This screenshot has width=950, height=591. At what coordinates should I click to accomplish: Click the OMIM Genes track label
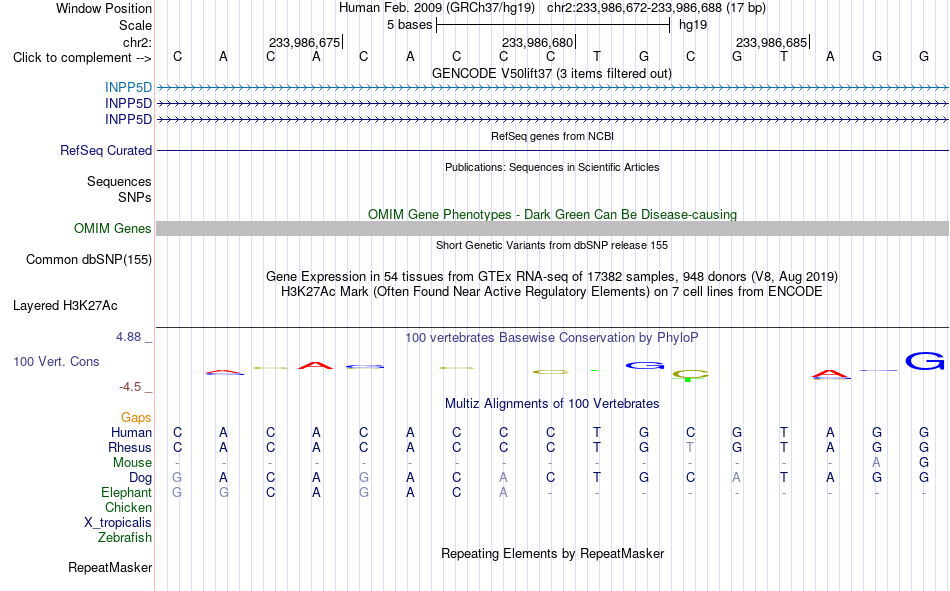coord(113,229)
